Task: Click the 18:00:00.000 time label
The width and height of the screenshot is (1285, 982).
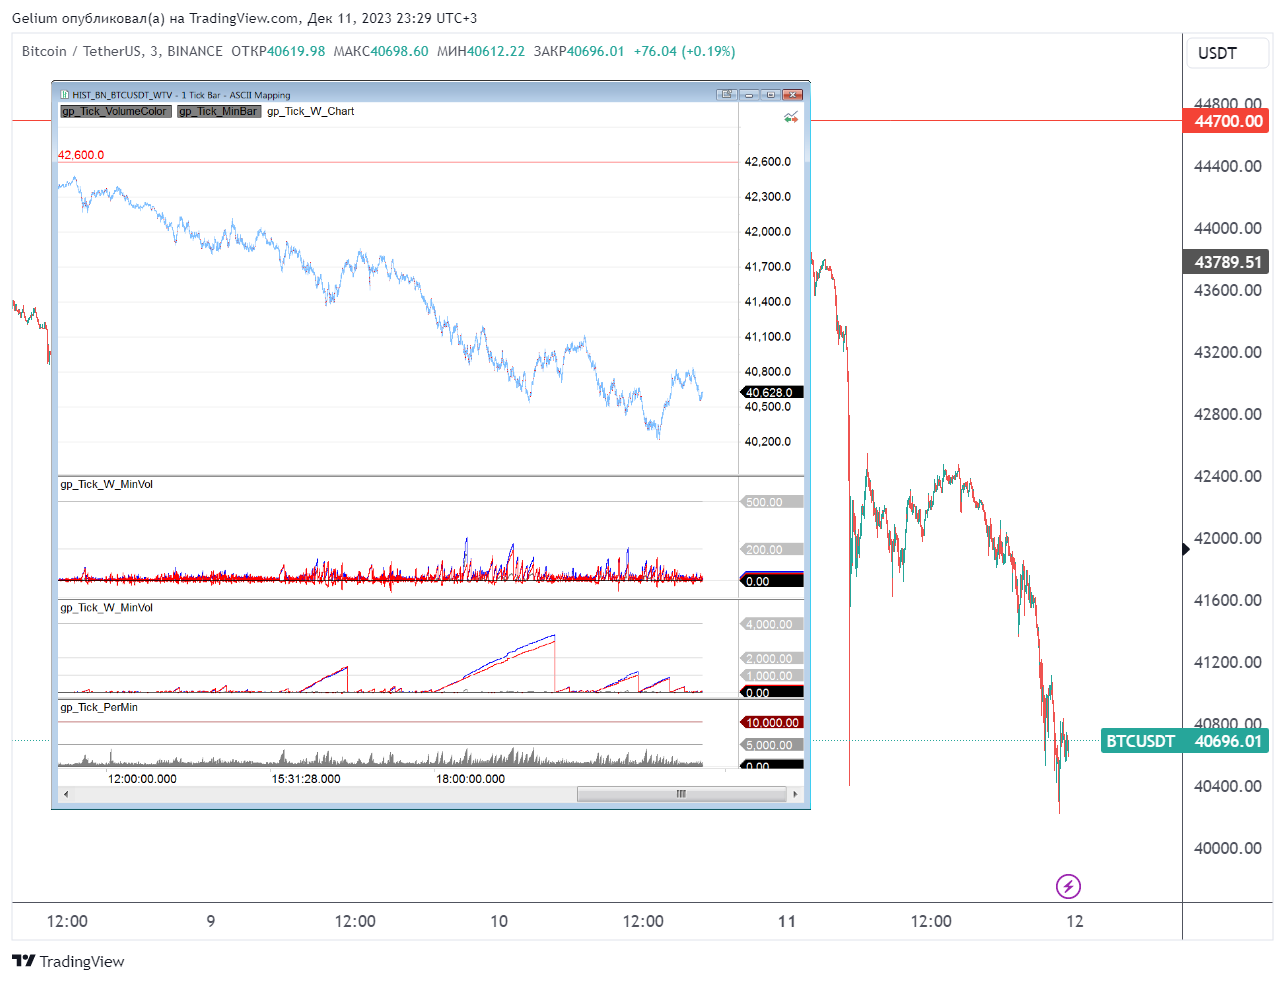Action: coord(470,778)
